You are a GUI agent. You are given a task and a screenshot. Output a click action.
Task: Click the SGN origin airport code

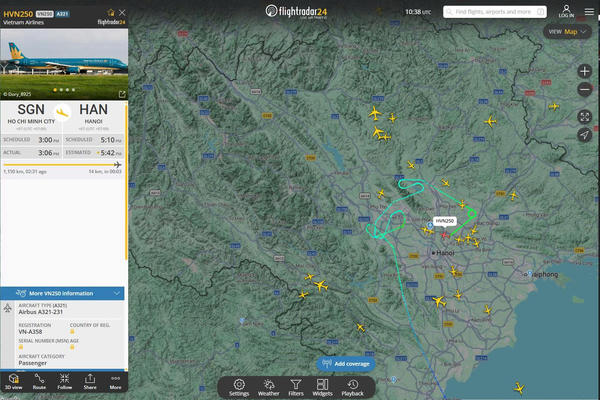tap(31, 110)
